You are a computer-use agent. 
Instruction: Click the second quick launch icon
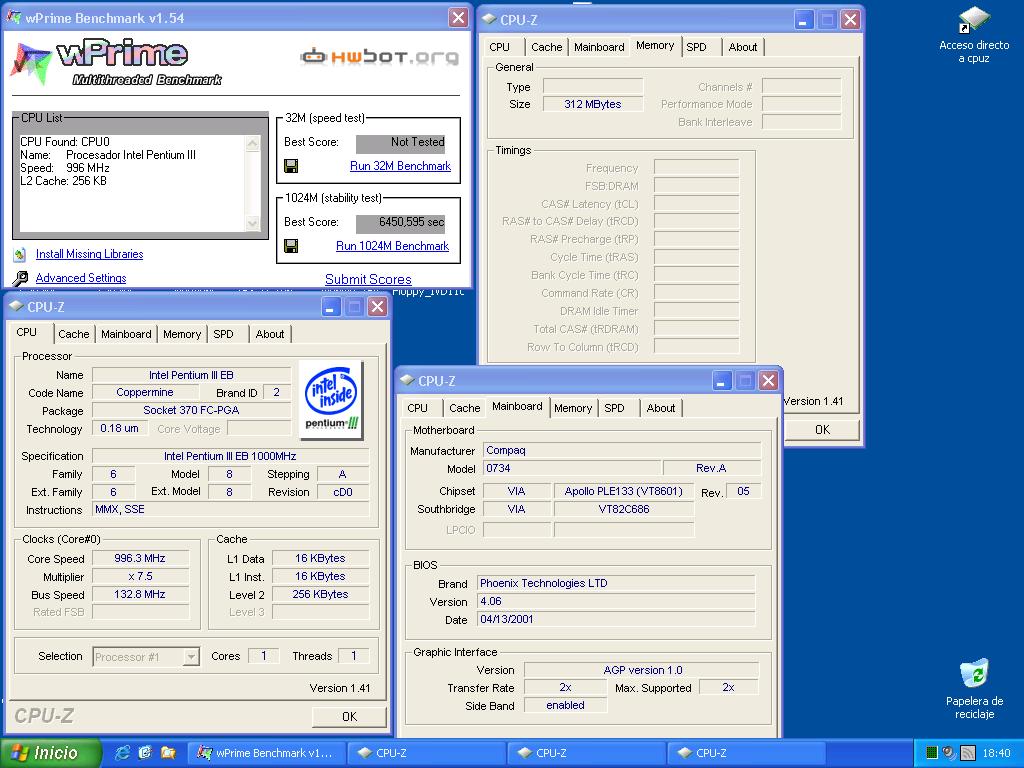click(x=145, y=753)
